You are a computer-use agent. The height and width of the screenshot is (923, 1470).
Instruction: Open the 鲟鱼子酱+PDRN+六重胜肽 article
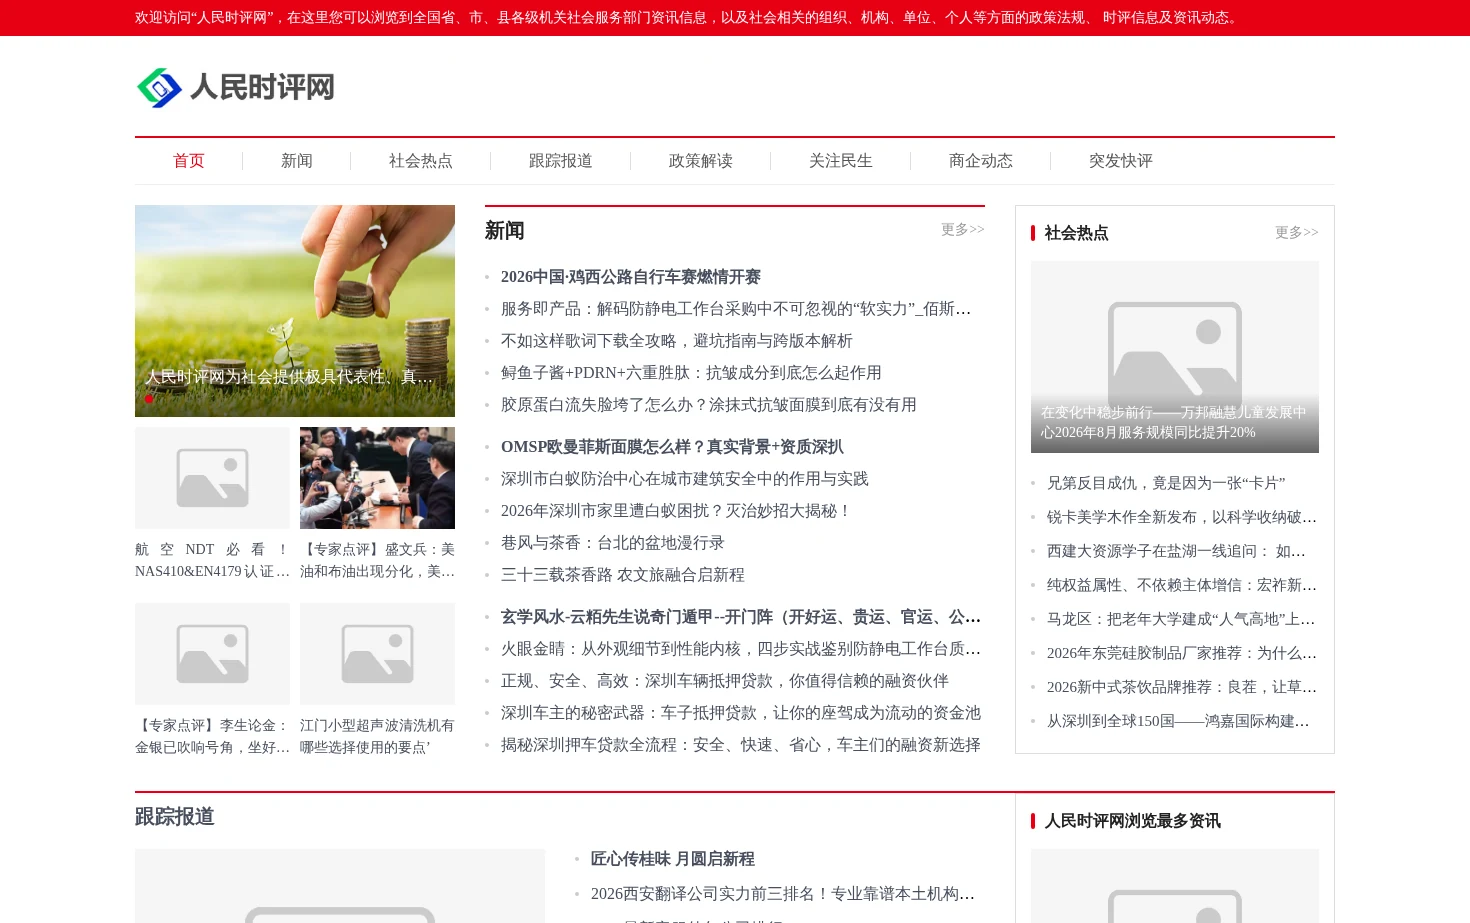691,373
